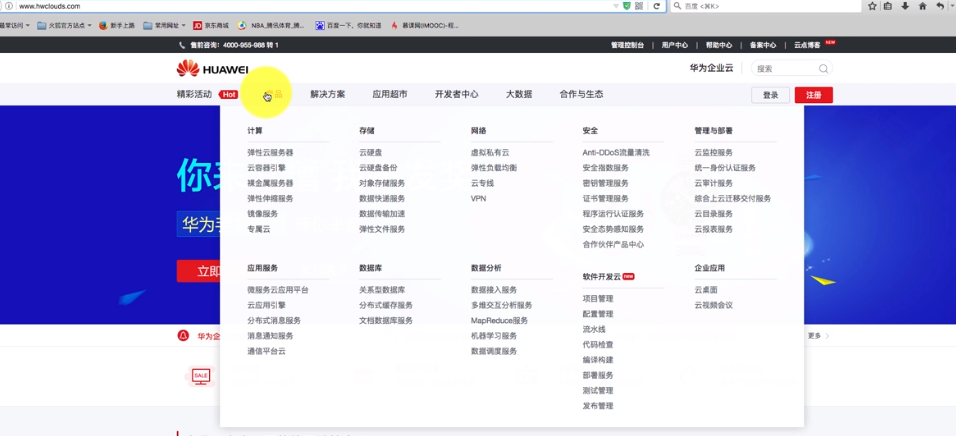
Task: Select MapReduce服务 under 数据分析
Action: click(499, 321)
